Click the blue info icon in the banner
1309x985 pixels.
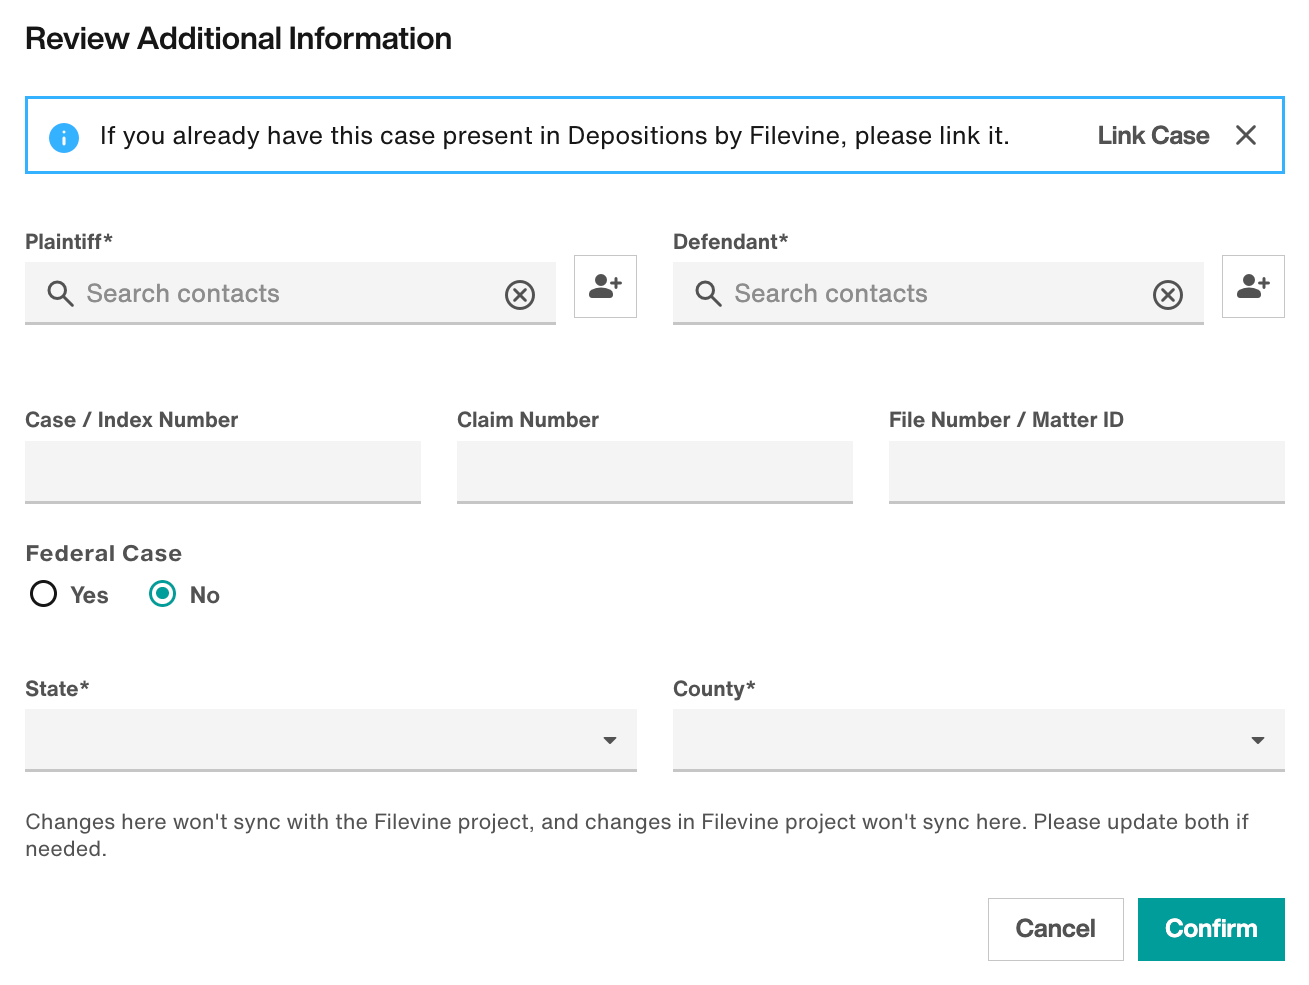(64, 137)
